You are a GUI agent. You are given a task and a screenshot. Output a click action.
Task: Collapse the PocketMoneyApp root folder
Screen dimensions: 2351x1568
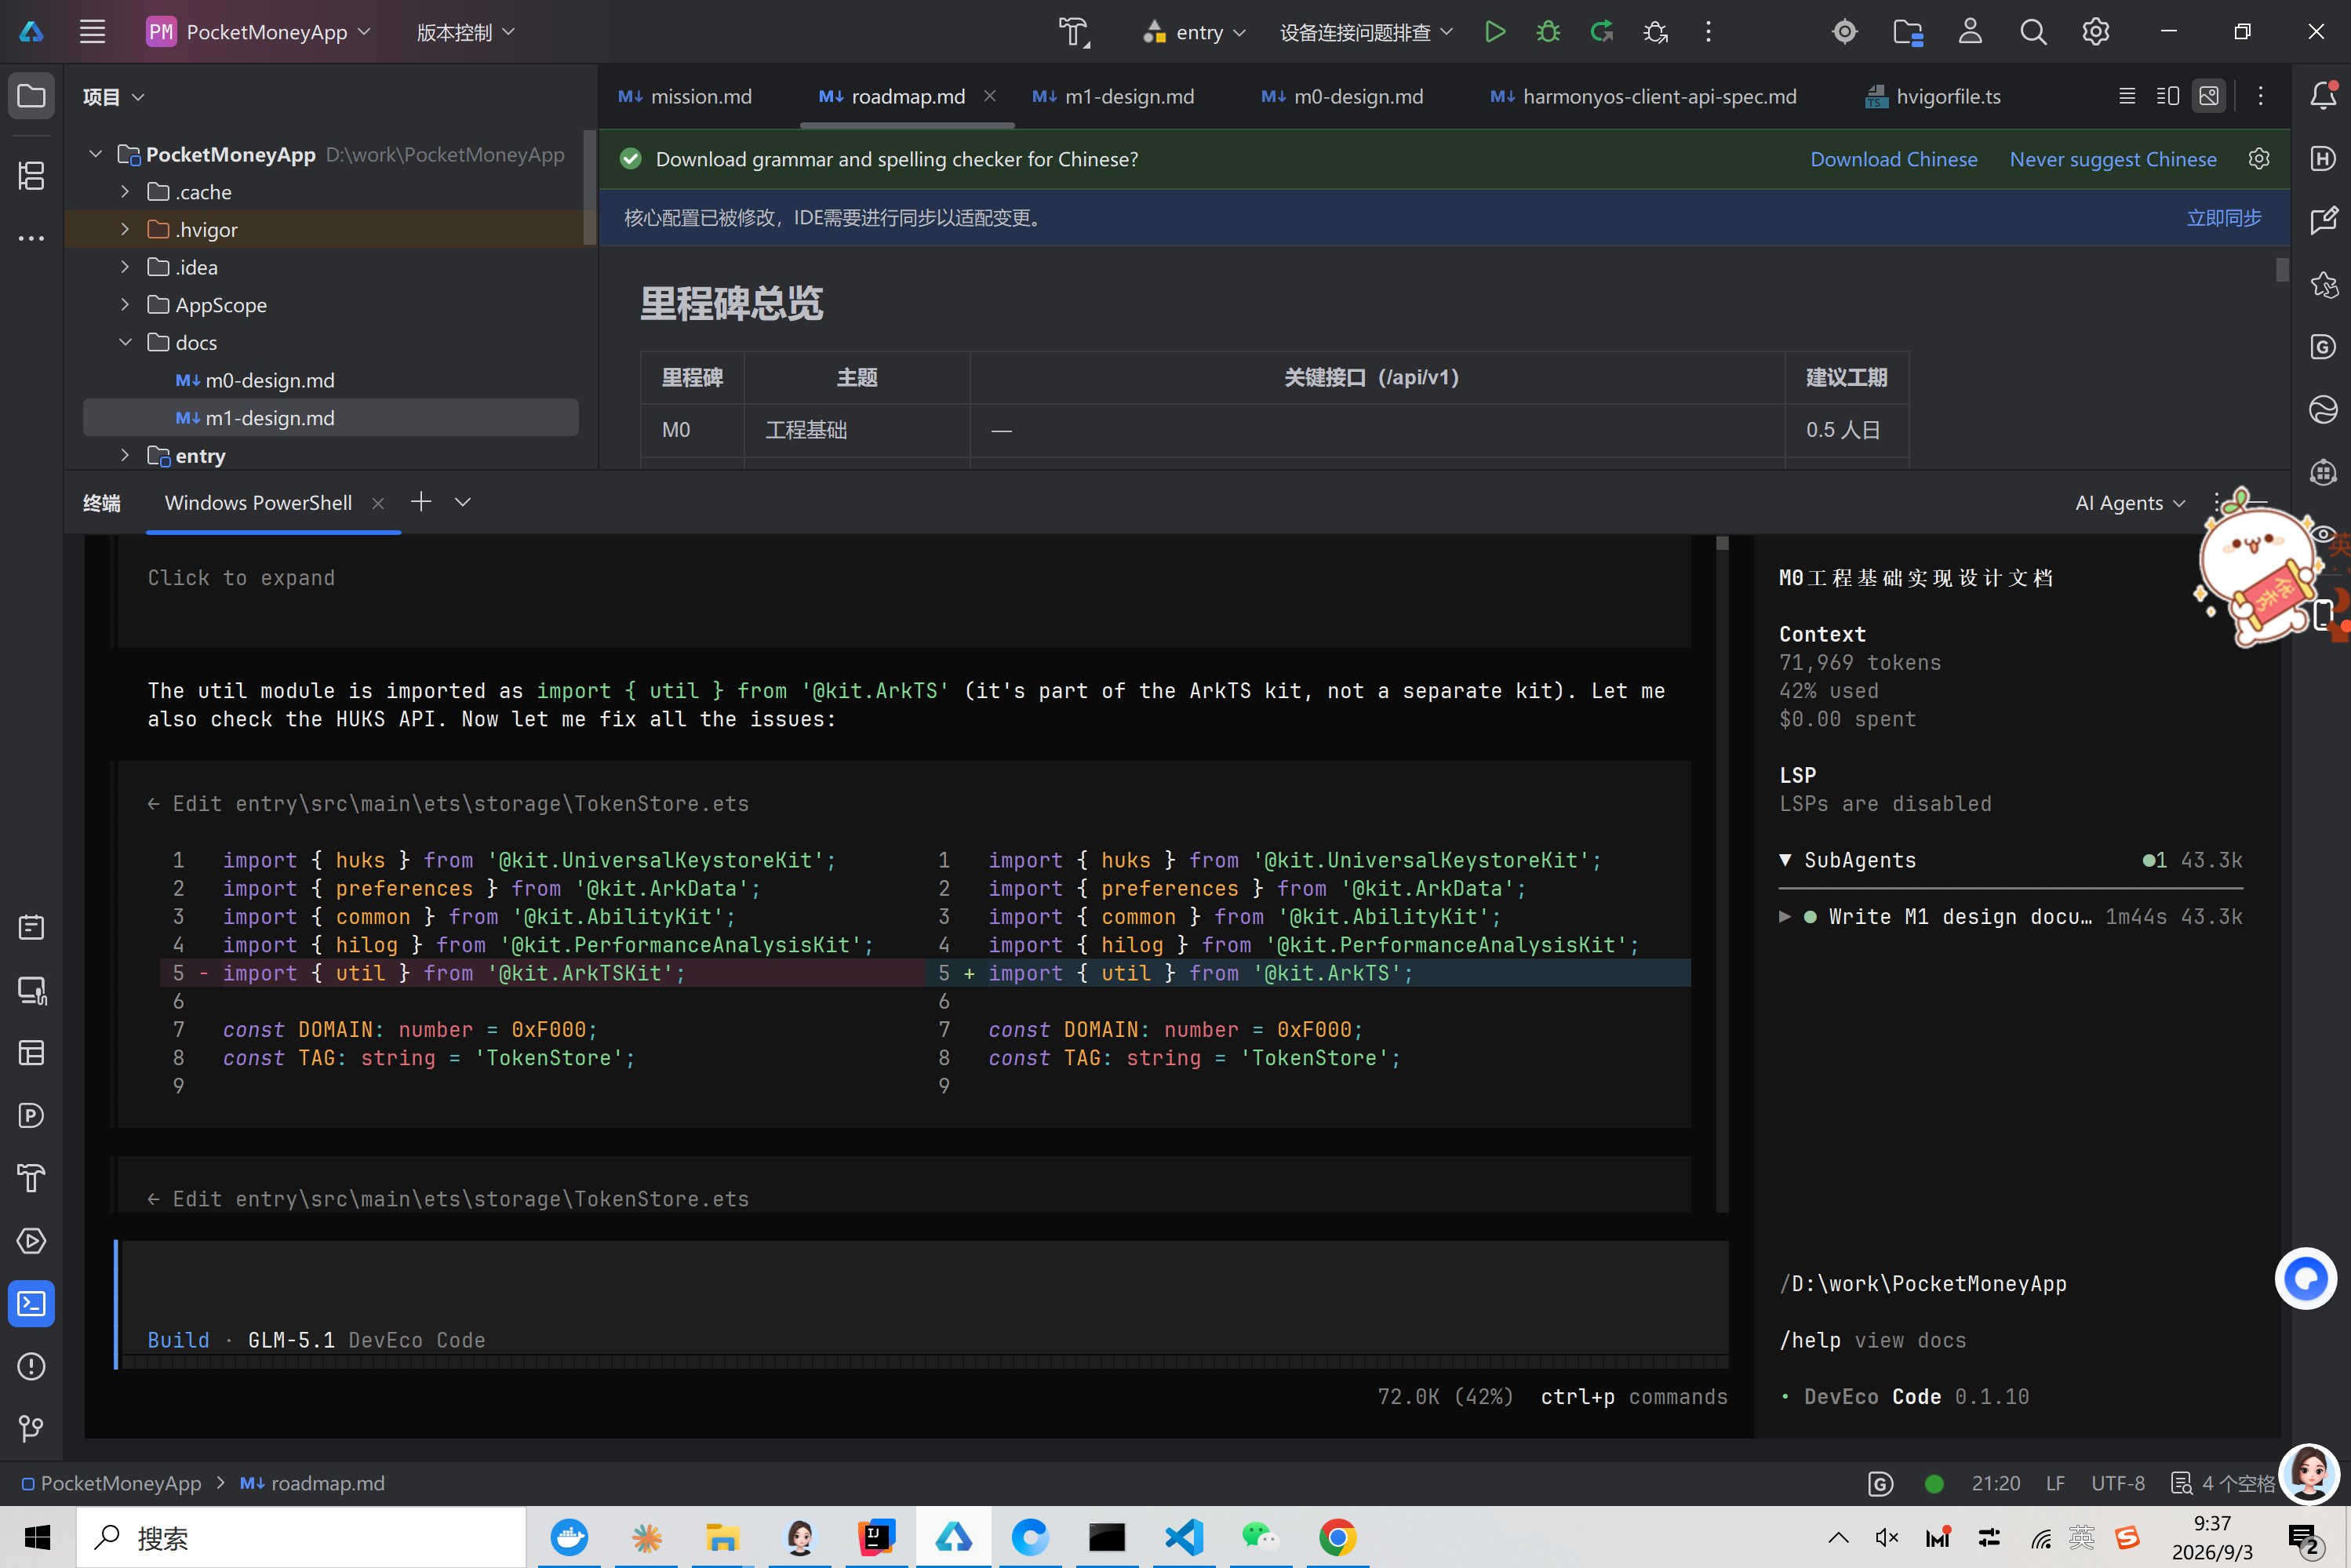pos(96,154)
